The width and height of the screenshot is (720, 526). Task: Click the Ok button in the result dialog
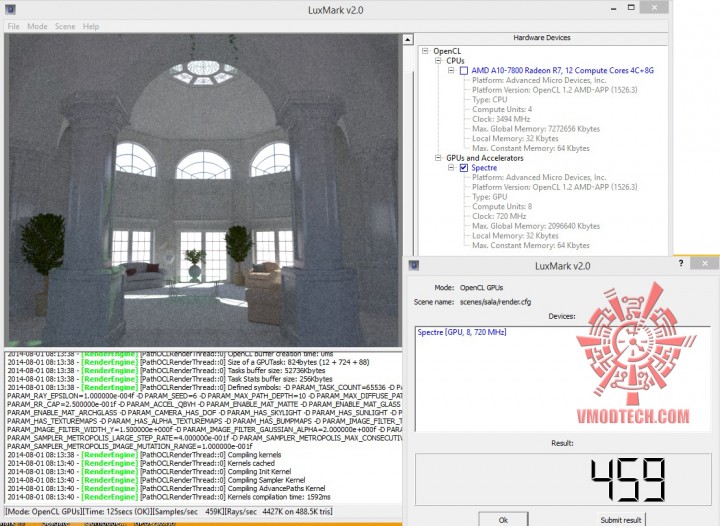coord(503,520)
